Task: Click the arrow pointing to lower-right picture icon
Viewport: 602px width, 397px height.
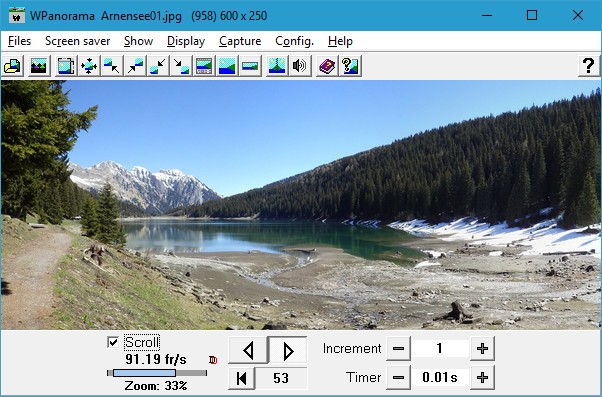Action: [181, 66]
